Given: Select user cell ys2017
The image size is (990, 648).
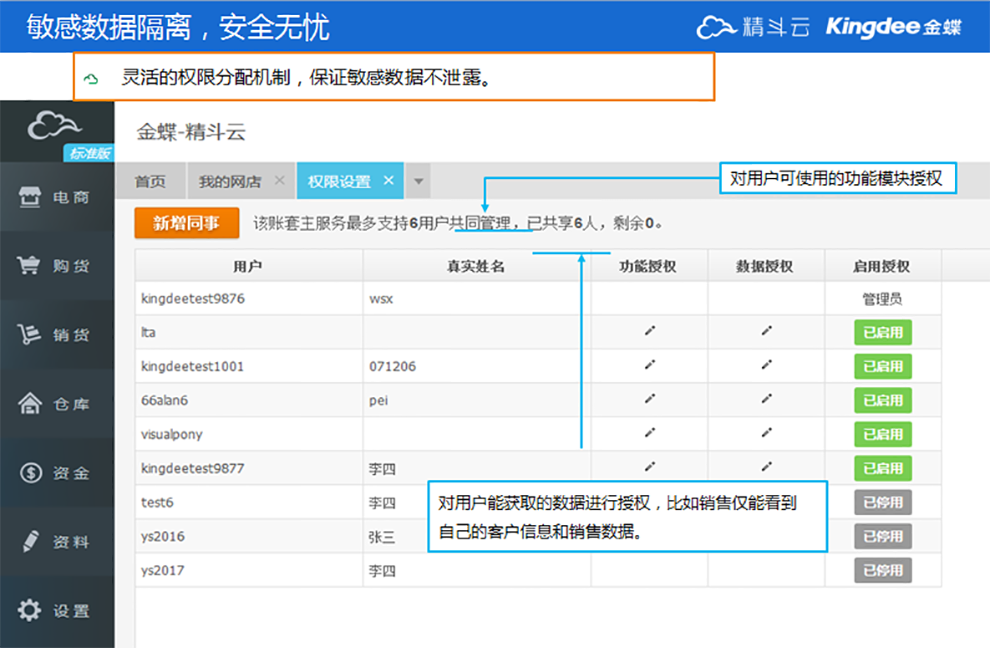Looking at the screenshot, I should (x=249, y=571).
